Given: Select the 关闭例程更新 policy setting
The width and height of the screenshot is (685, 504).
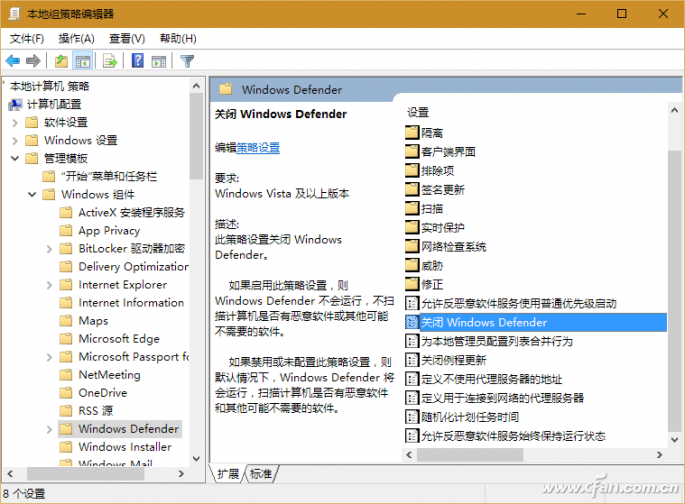Looking at the screenshot, I should (454, 360).
